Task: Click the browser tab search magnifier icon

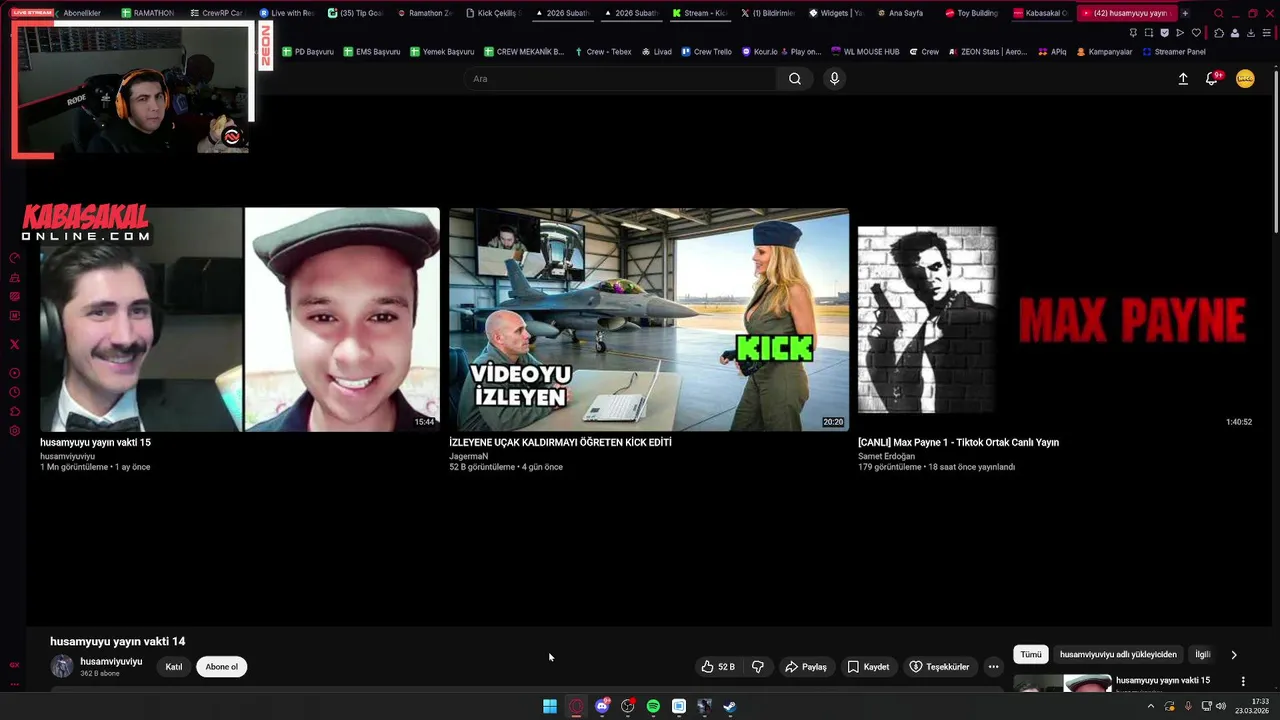Action: [1218, 13]
